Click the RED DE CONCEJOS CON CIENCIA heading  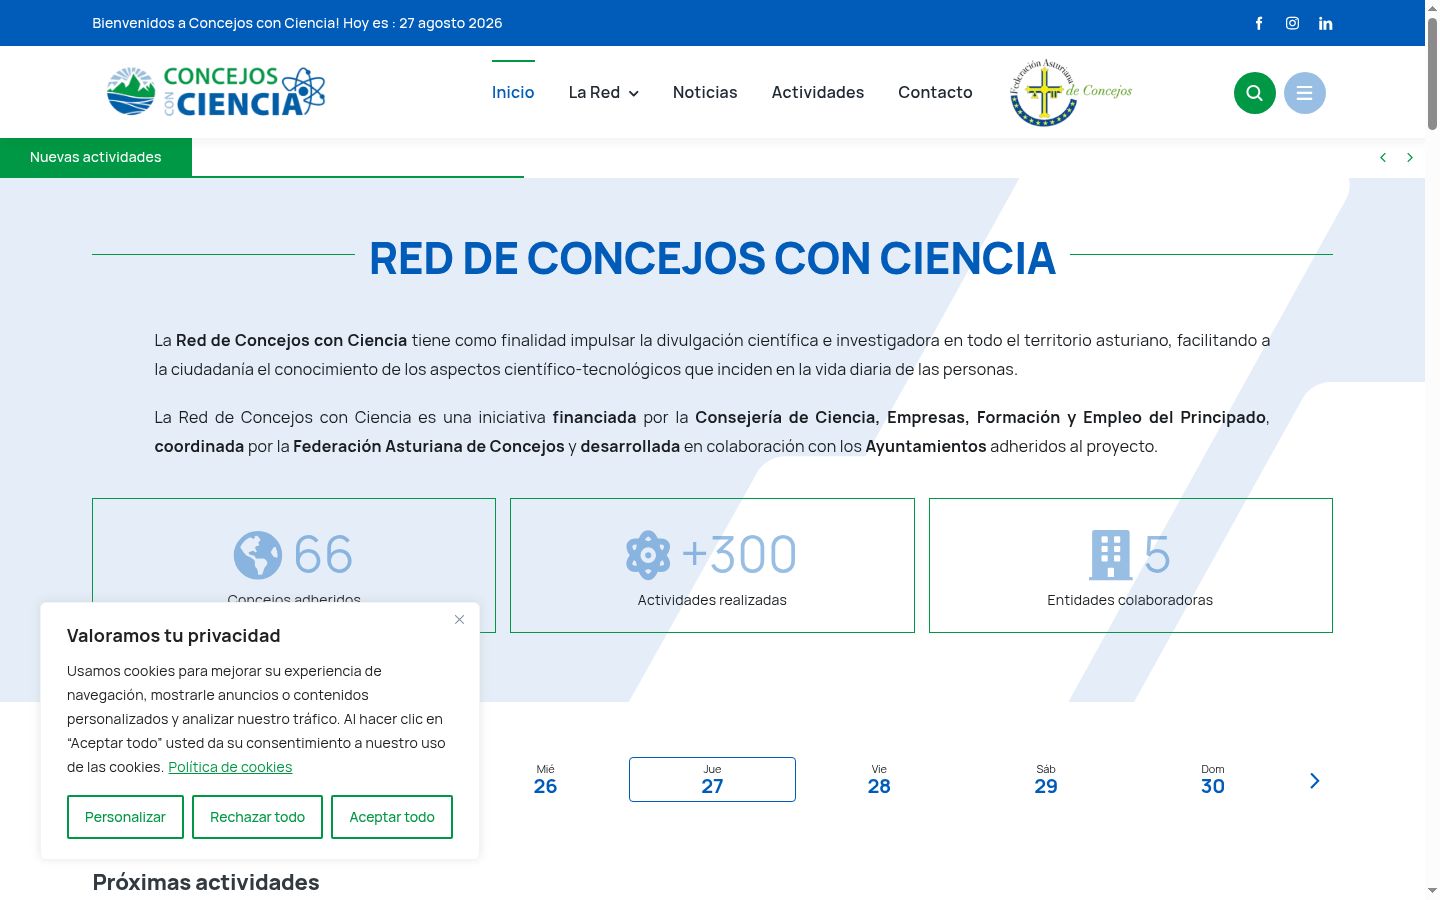(x=712, y=258)
